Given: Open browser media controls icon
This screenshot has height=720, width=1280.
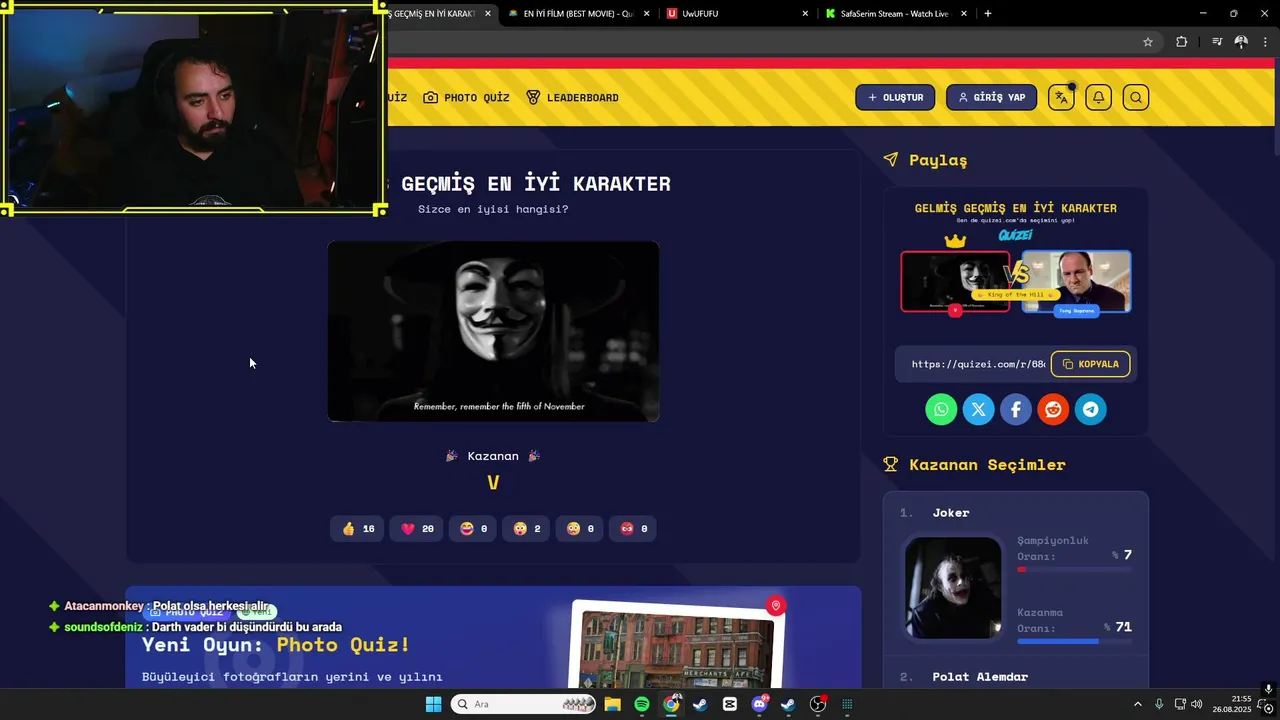Looking at the screenshot, I should click(1217, 42).
